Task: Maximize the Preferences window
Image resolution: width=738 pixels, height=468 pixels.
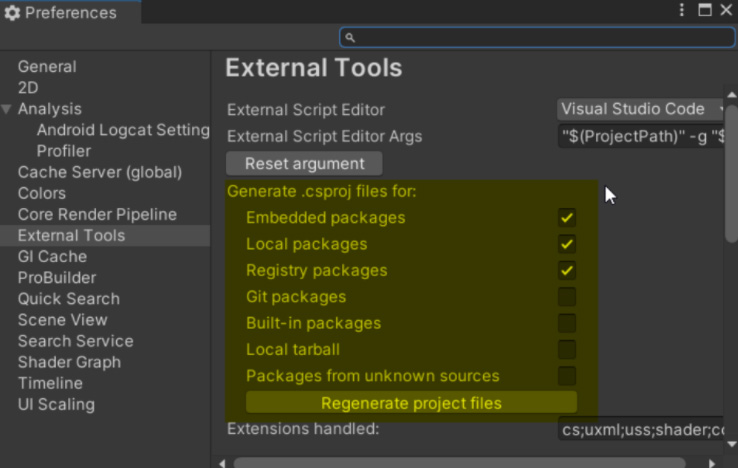Action: (704, 12)
